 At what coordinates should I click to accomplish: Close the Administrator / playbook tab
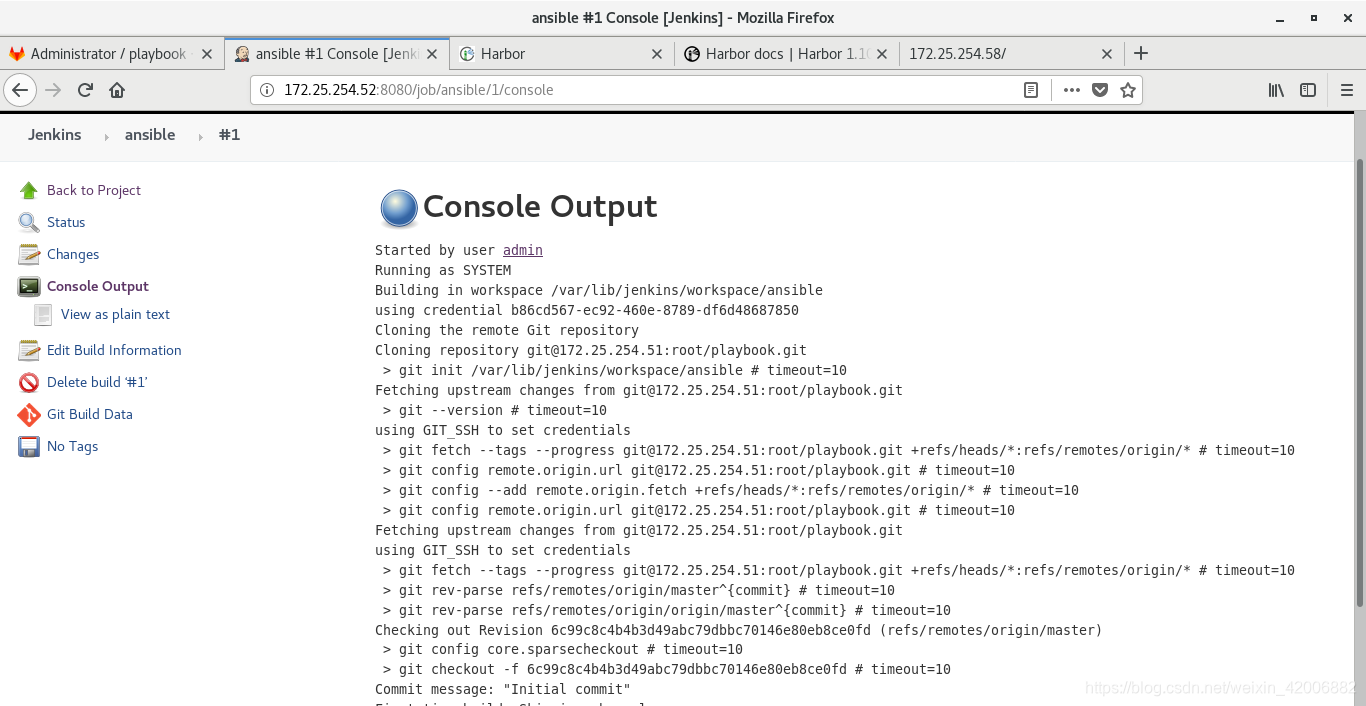pos(207,54)
